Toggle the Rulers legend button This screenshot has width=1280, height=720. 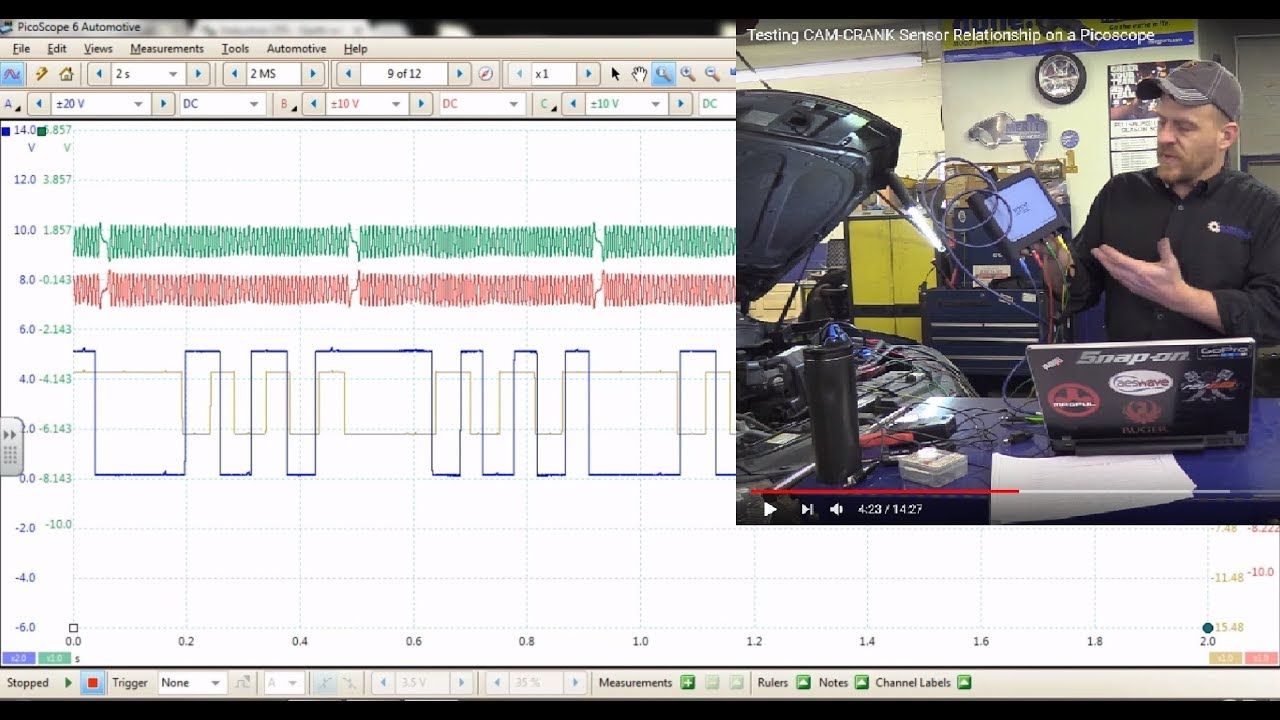pos(803,683)
